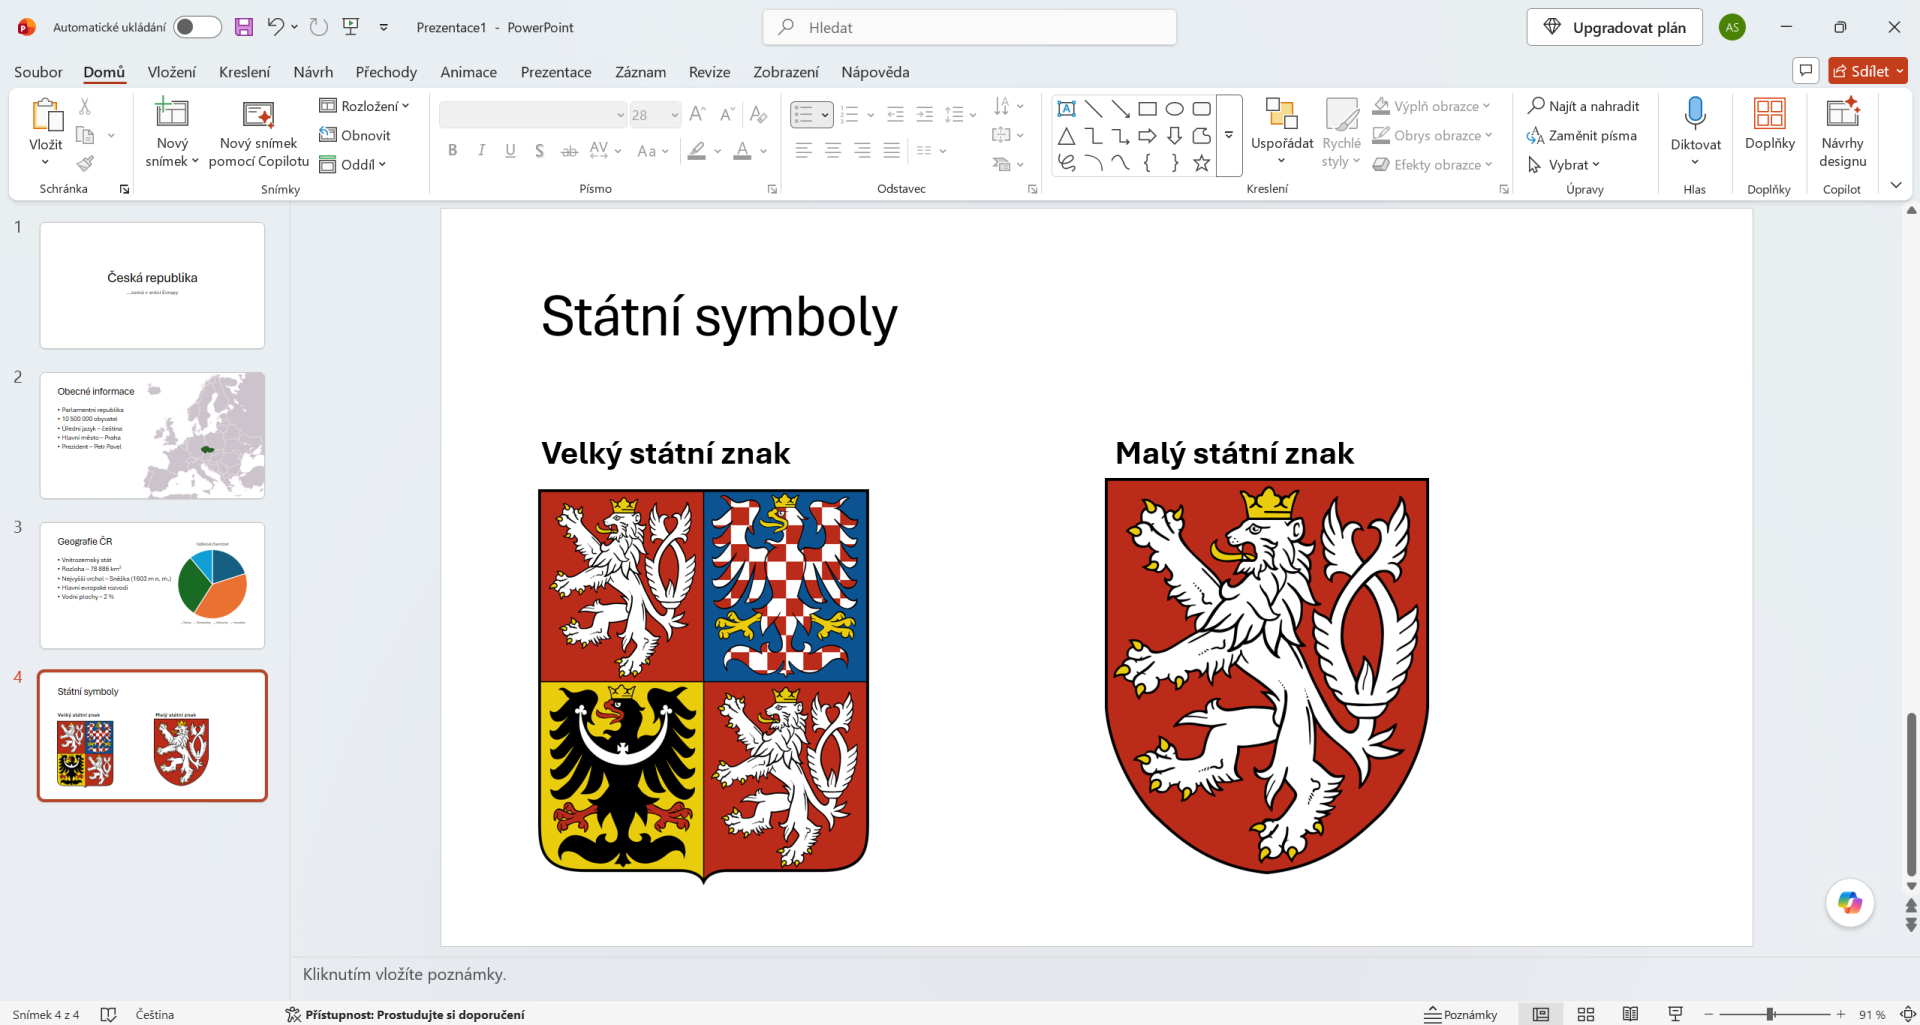This screenshot has height=1025, width=1920.
Task: Toggle underline formatting
Action: (511, 151)
